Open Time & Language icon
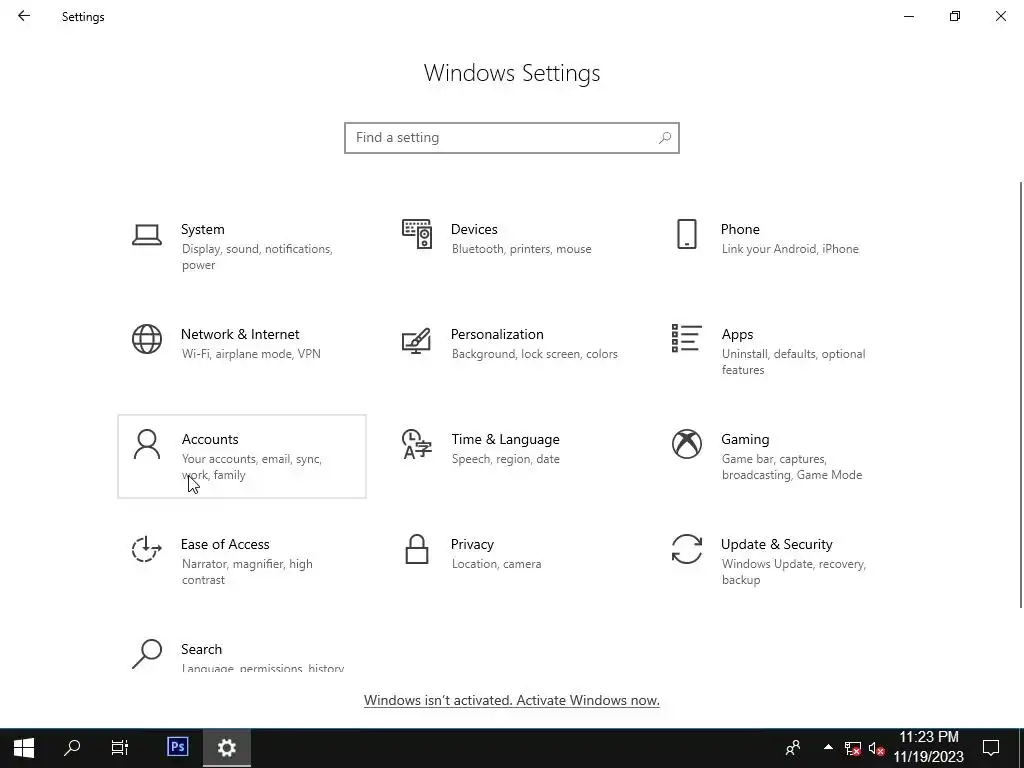This screenshot has height=768, width=1024. point(417,444)
